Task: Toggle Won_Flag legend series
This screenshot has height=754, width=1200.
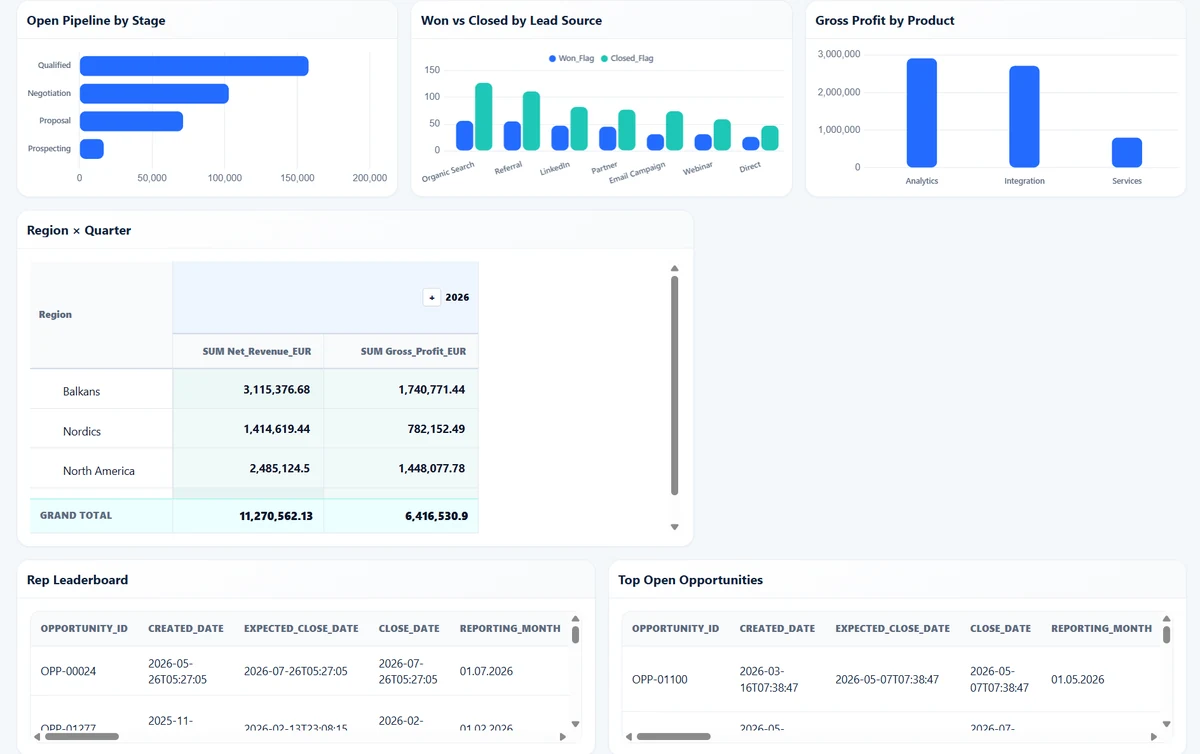Action: coord(571,58)
